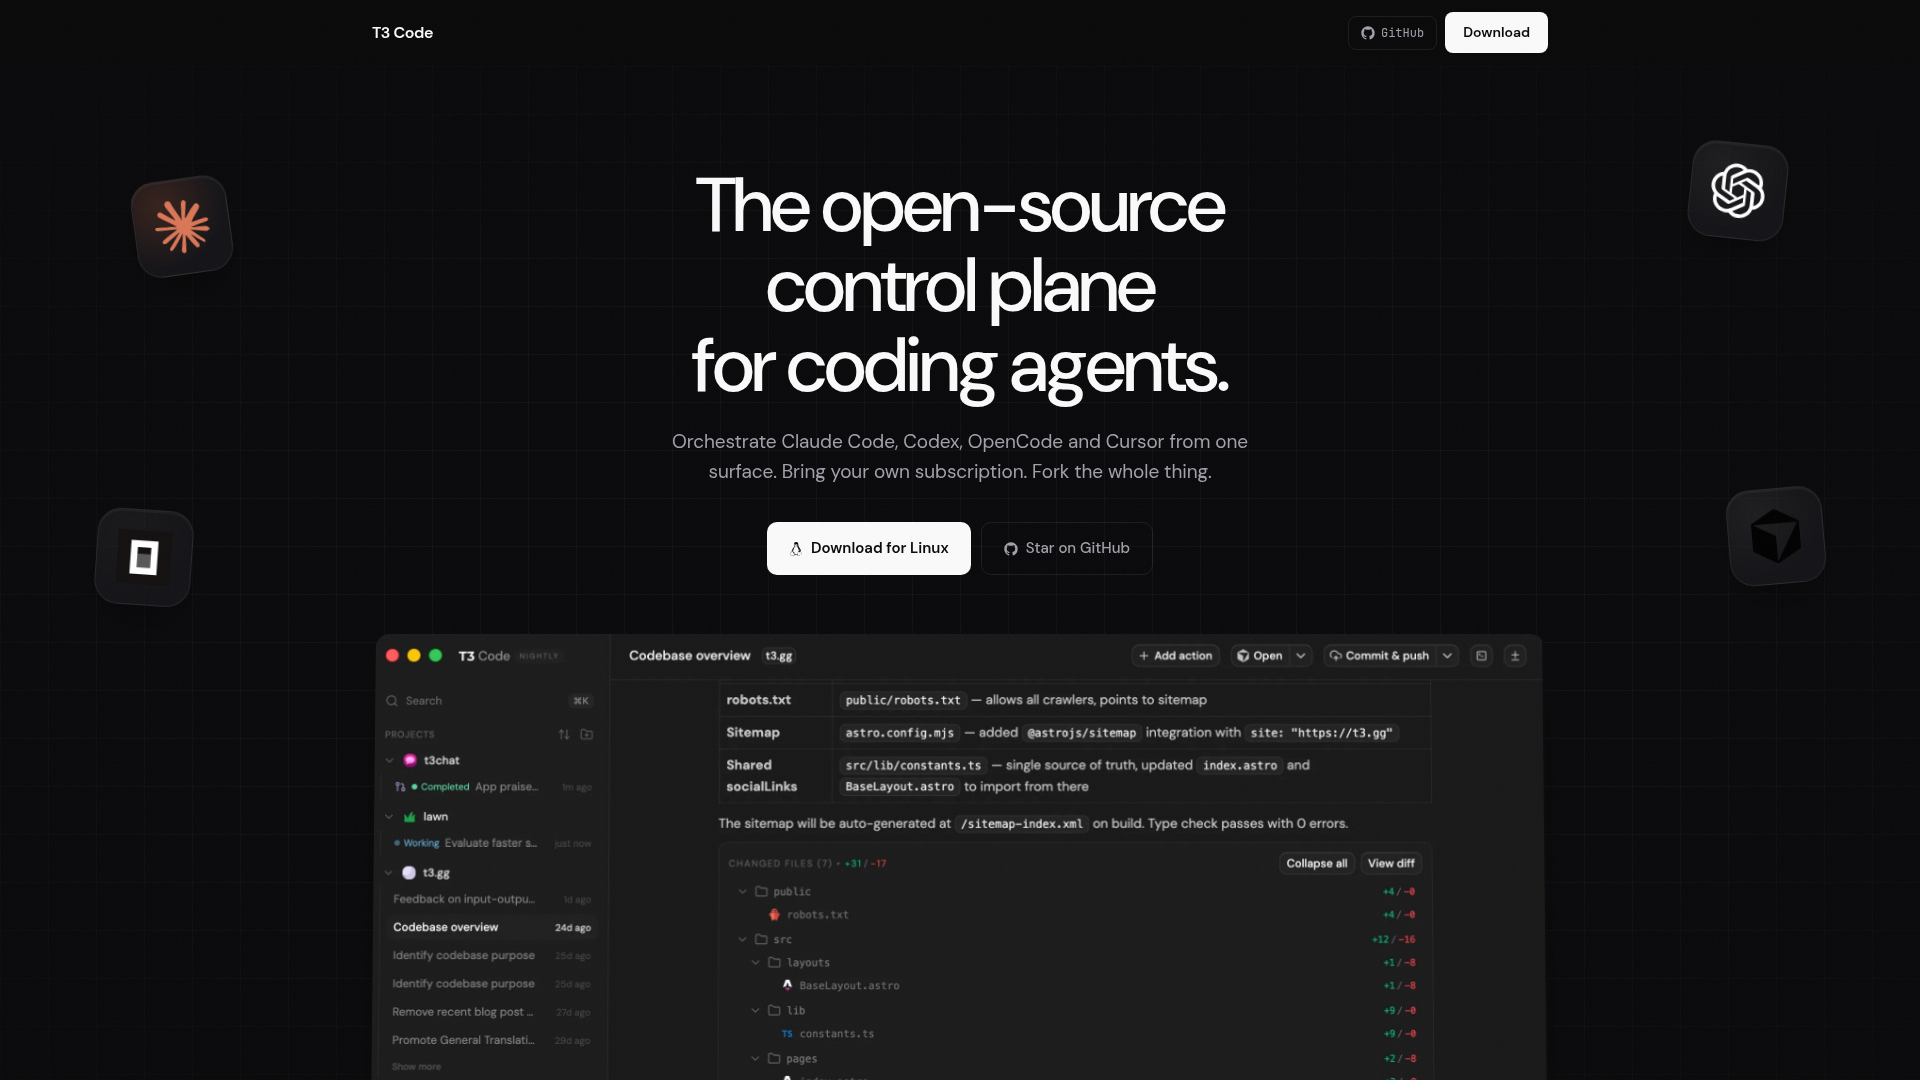
Task: Open the dropdown arrow next to Open
Action: pos(1301,656)
